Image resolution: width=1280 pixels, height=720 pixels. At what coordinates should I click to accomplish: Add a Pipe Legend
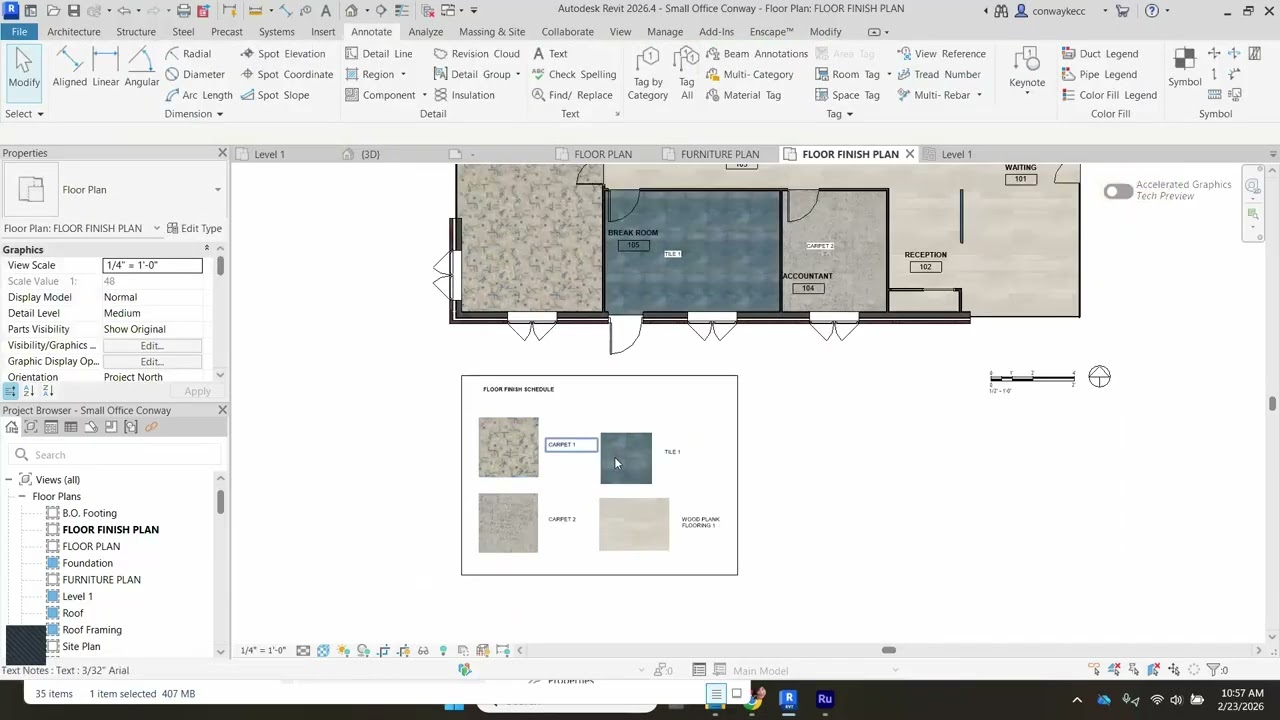1098,75
